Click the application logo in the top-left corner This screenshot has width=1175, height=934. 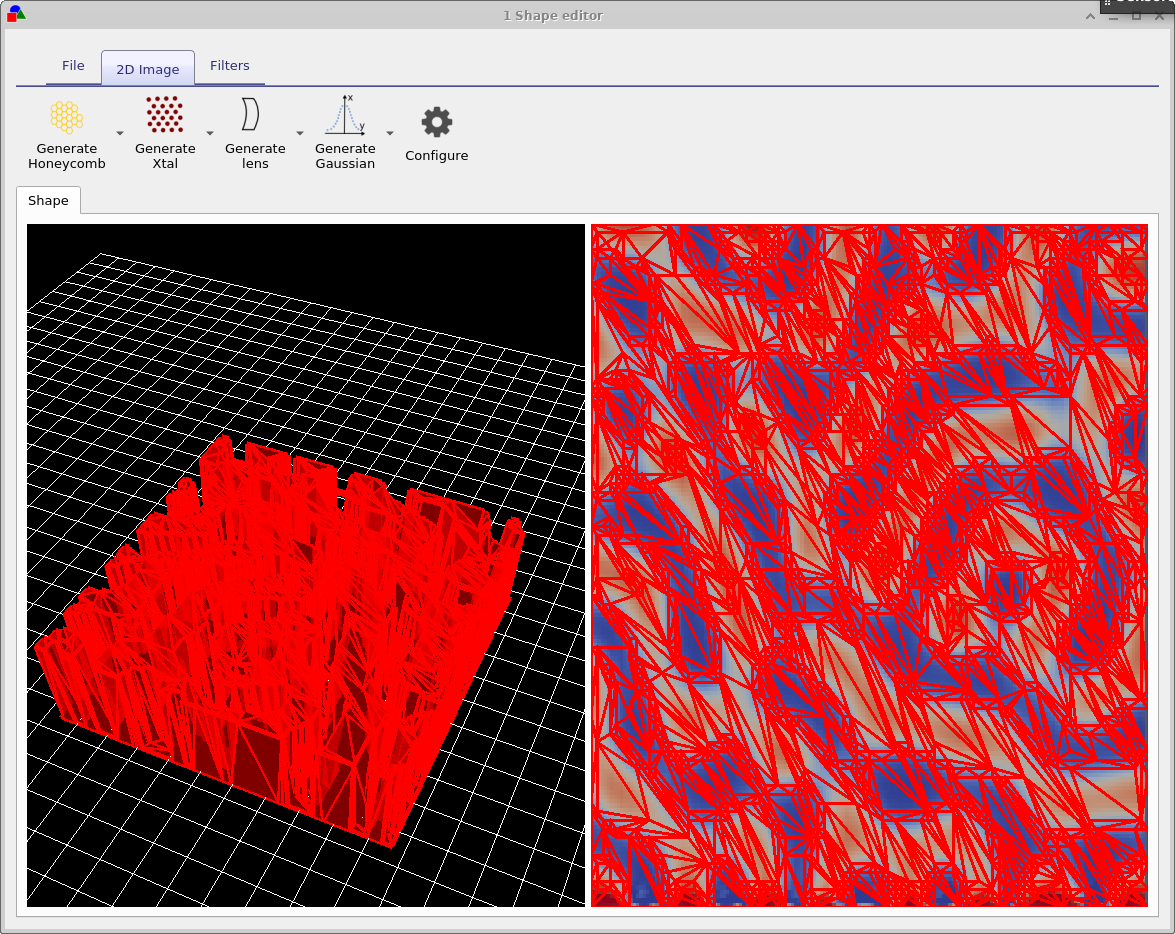coord(16,14)
